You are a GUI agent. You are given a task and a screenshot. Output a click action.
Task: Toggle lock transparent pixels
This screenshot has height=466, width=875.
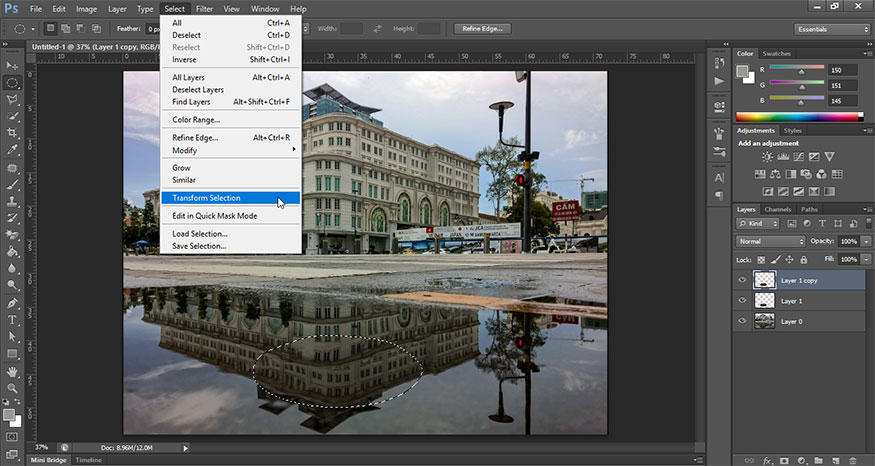pos(761,260)
